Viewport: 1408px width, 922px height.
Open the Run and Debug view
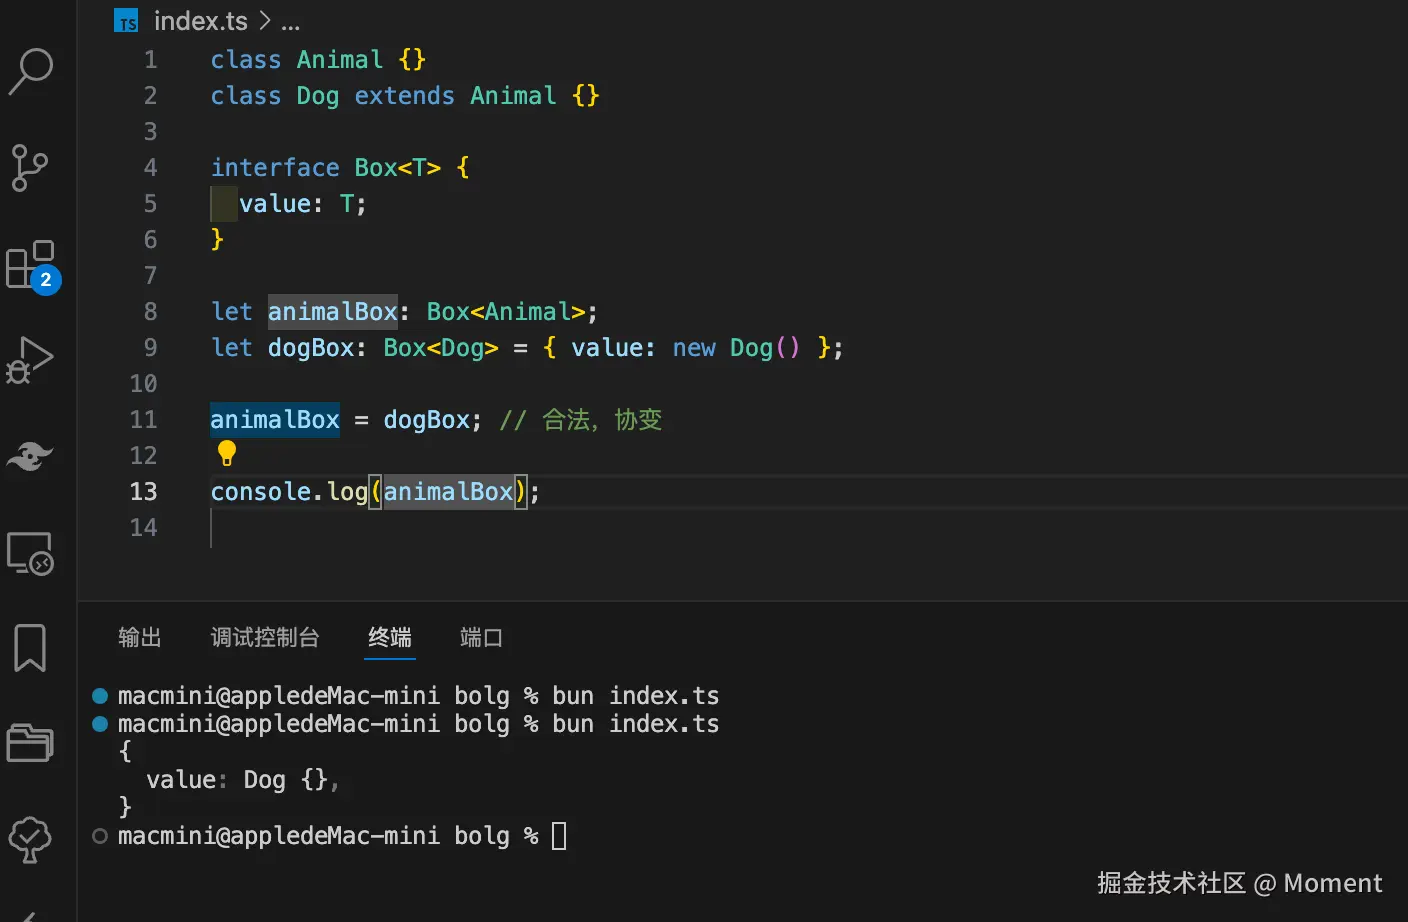[30, 360]
